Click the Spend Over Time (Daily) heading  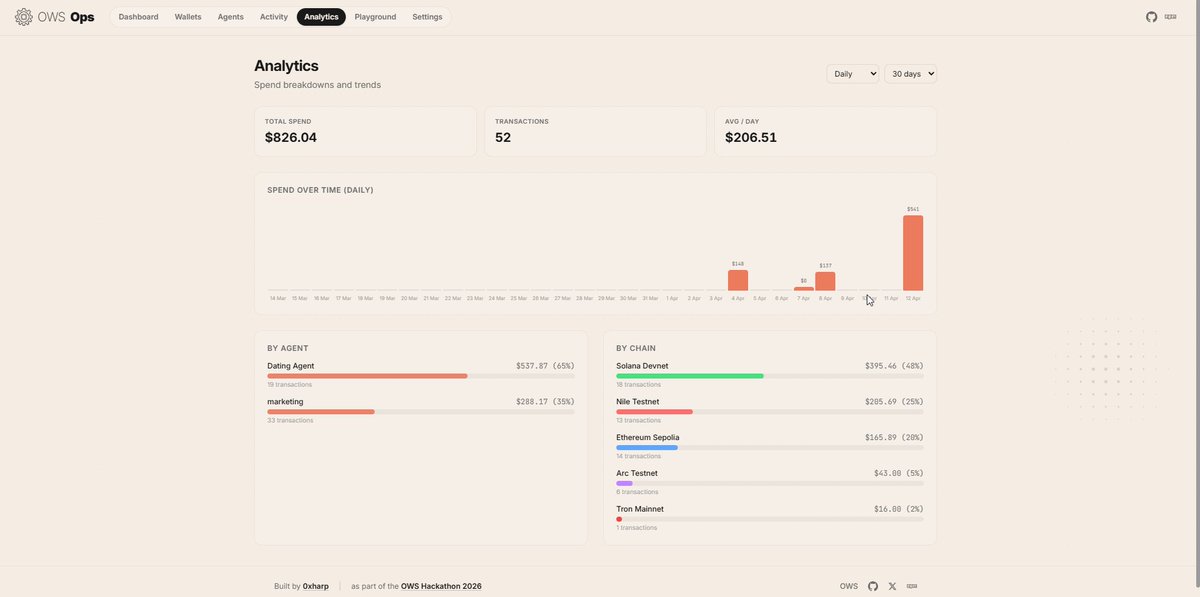(320, 190)
